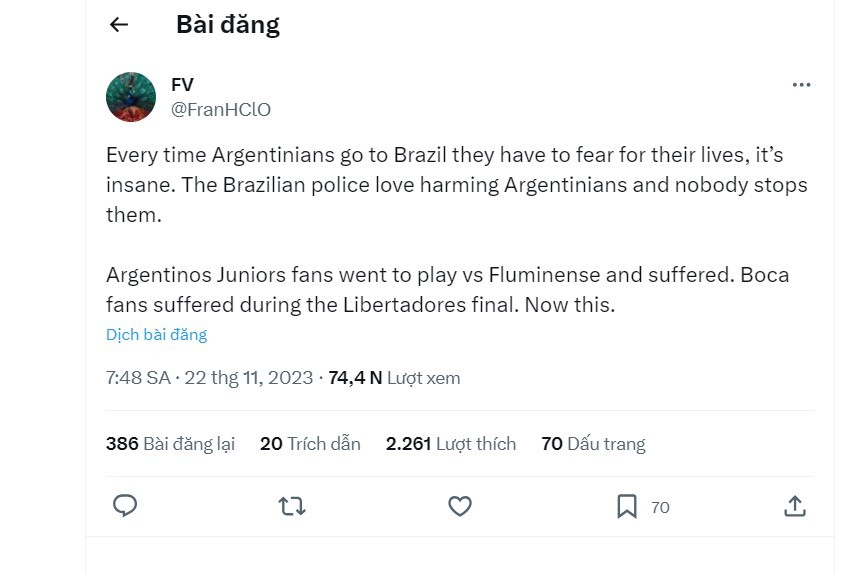Open the 20 Trích dẫn quotes list
The width and height of the screenshot is (868, 573).
coord(311,444)
